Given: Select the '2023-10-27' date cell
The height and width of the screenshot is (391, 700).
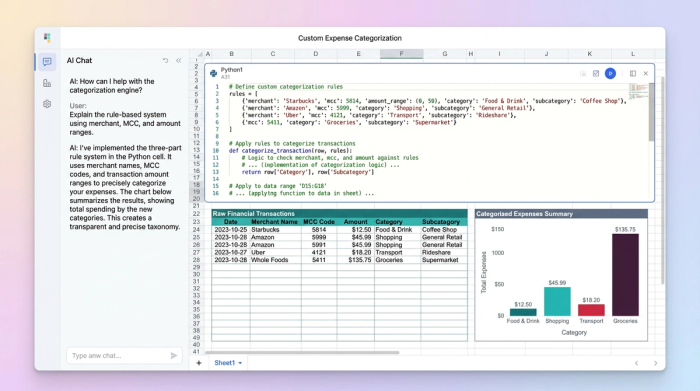Looking at the screenshot, I should click(231, 253).
